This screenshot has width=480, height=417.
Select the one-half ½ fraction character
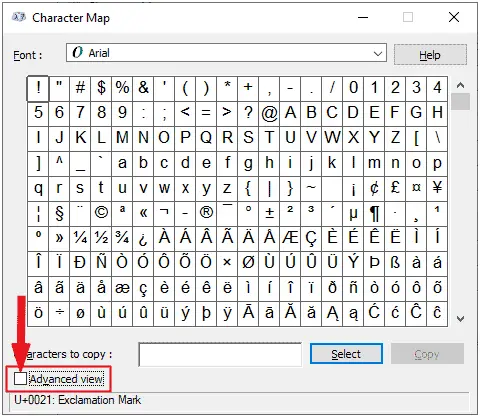coord(101,238)
